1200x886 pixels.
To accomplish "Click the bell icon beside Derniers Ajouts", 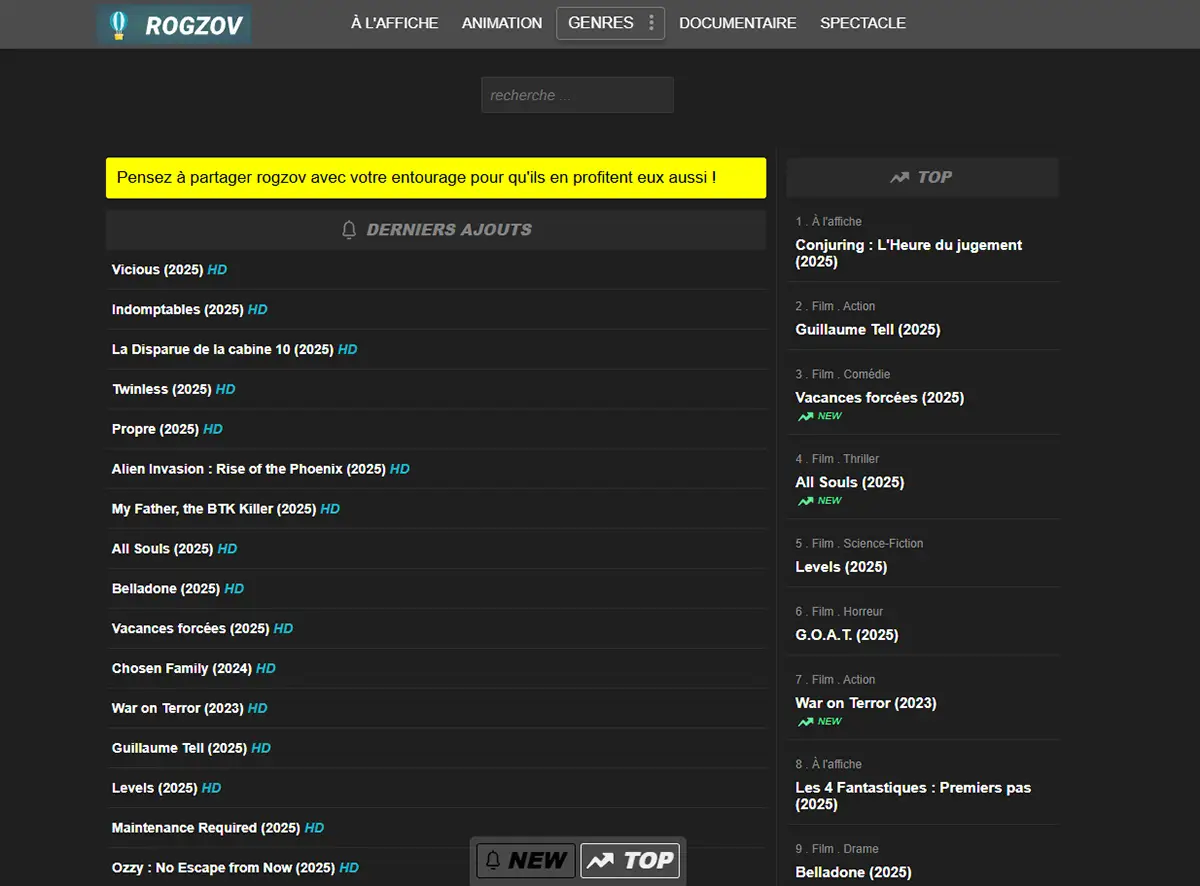I will [x=349, y=230].
